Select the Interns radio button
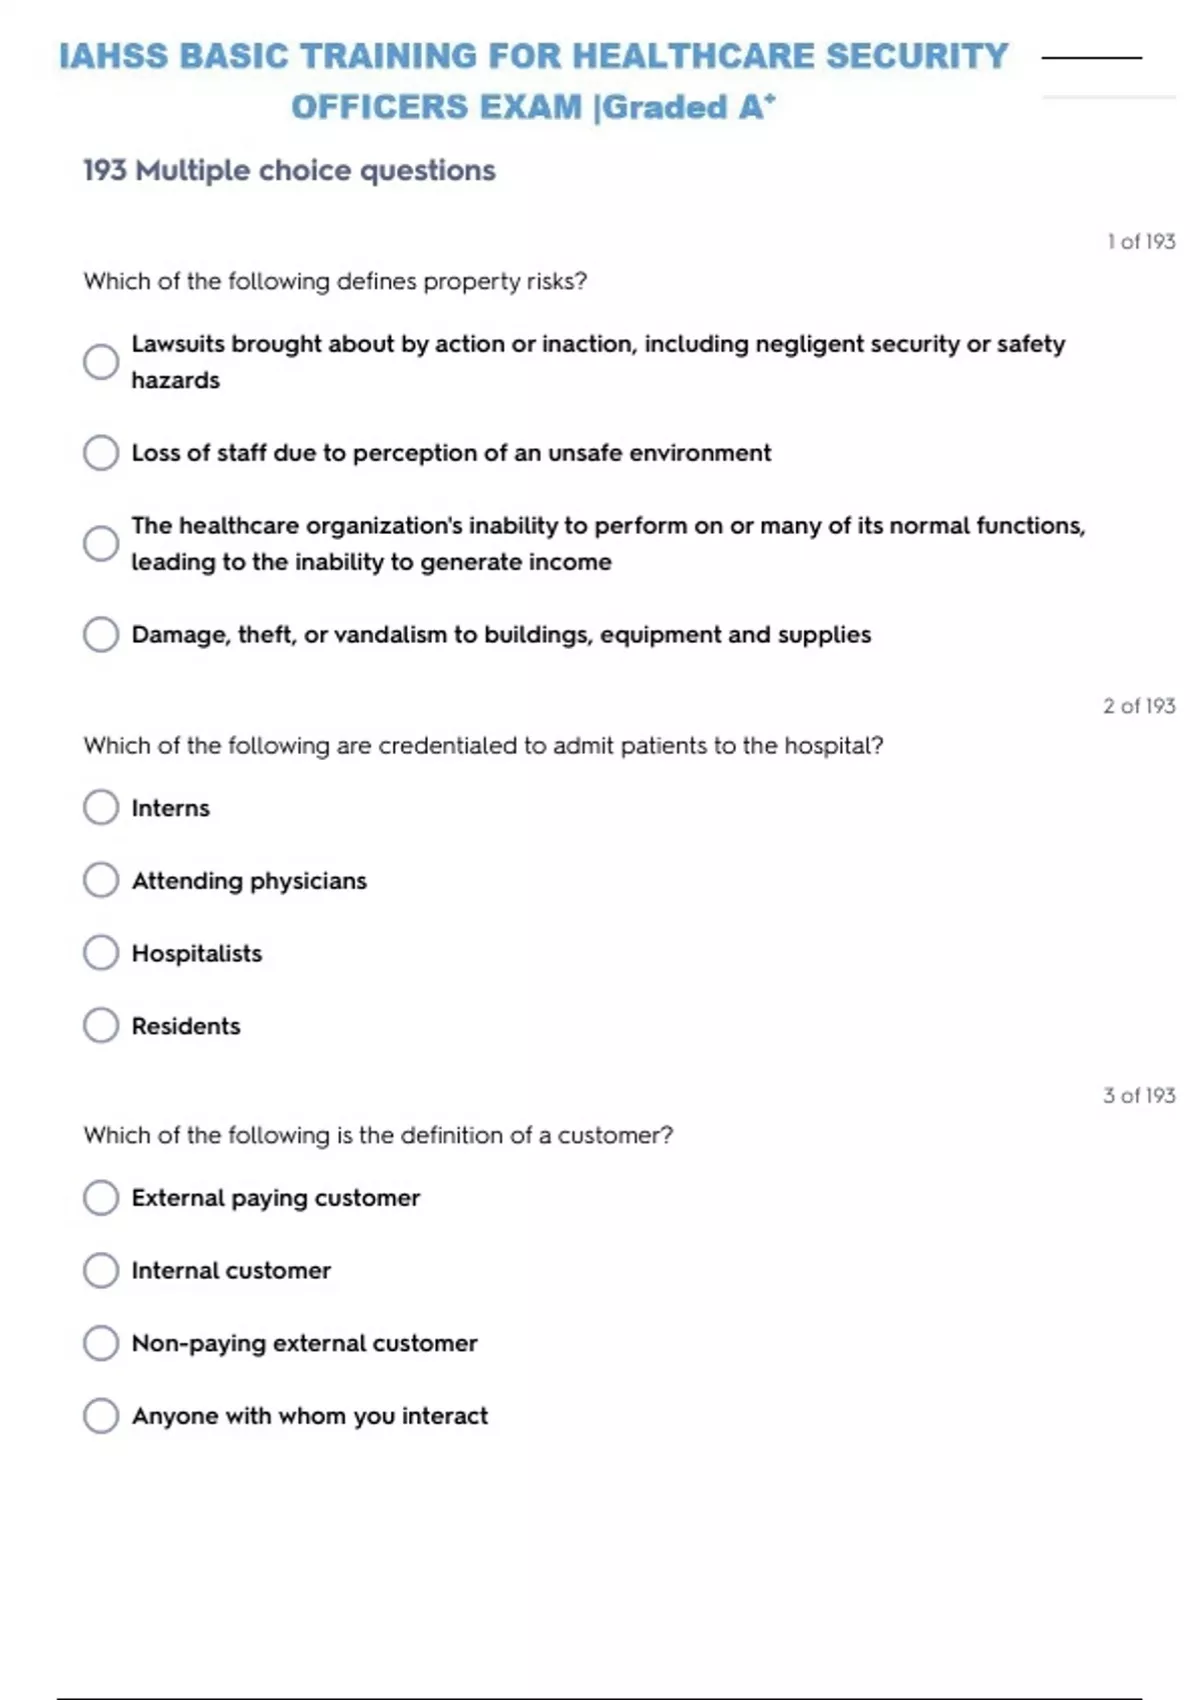Screen dimensions: 1200x1700 coord(101,808)
